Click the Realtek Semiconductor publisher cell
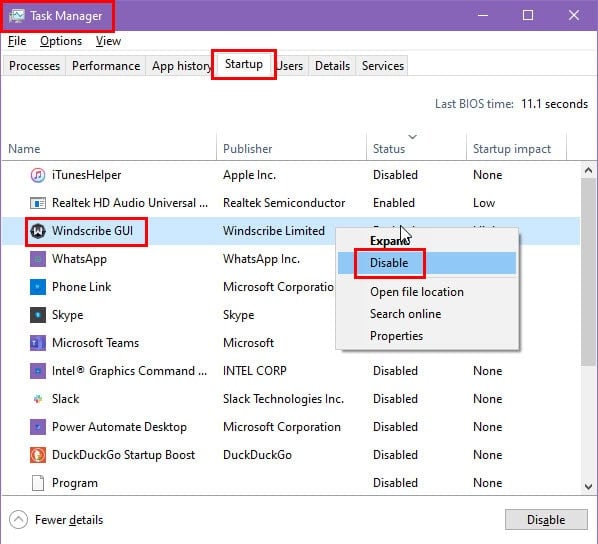The image size is (598, 544). [x=284, y=203]
